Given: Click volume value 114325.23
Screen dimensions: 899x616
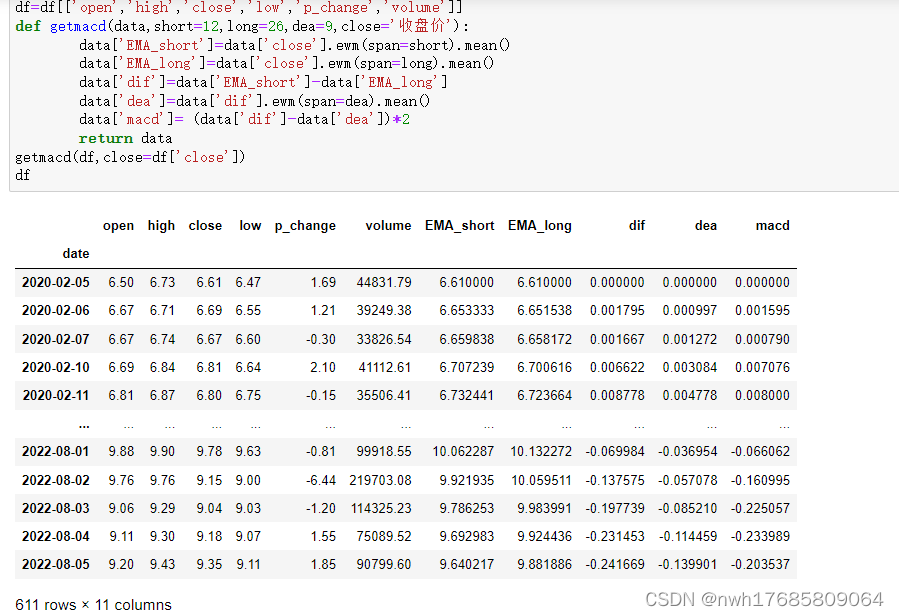Looking at the screenshot, I should (380, 508).
